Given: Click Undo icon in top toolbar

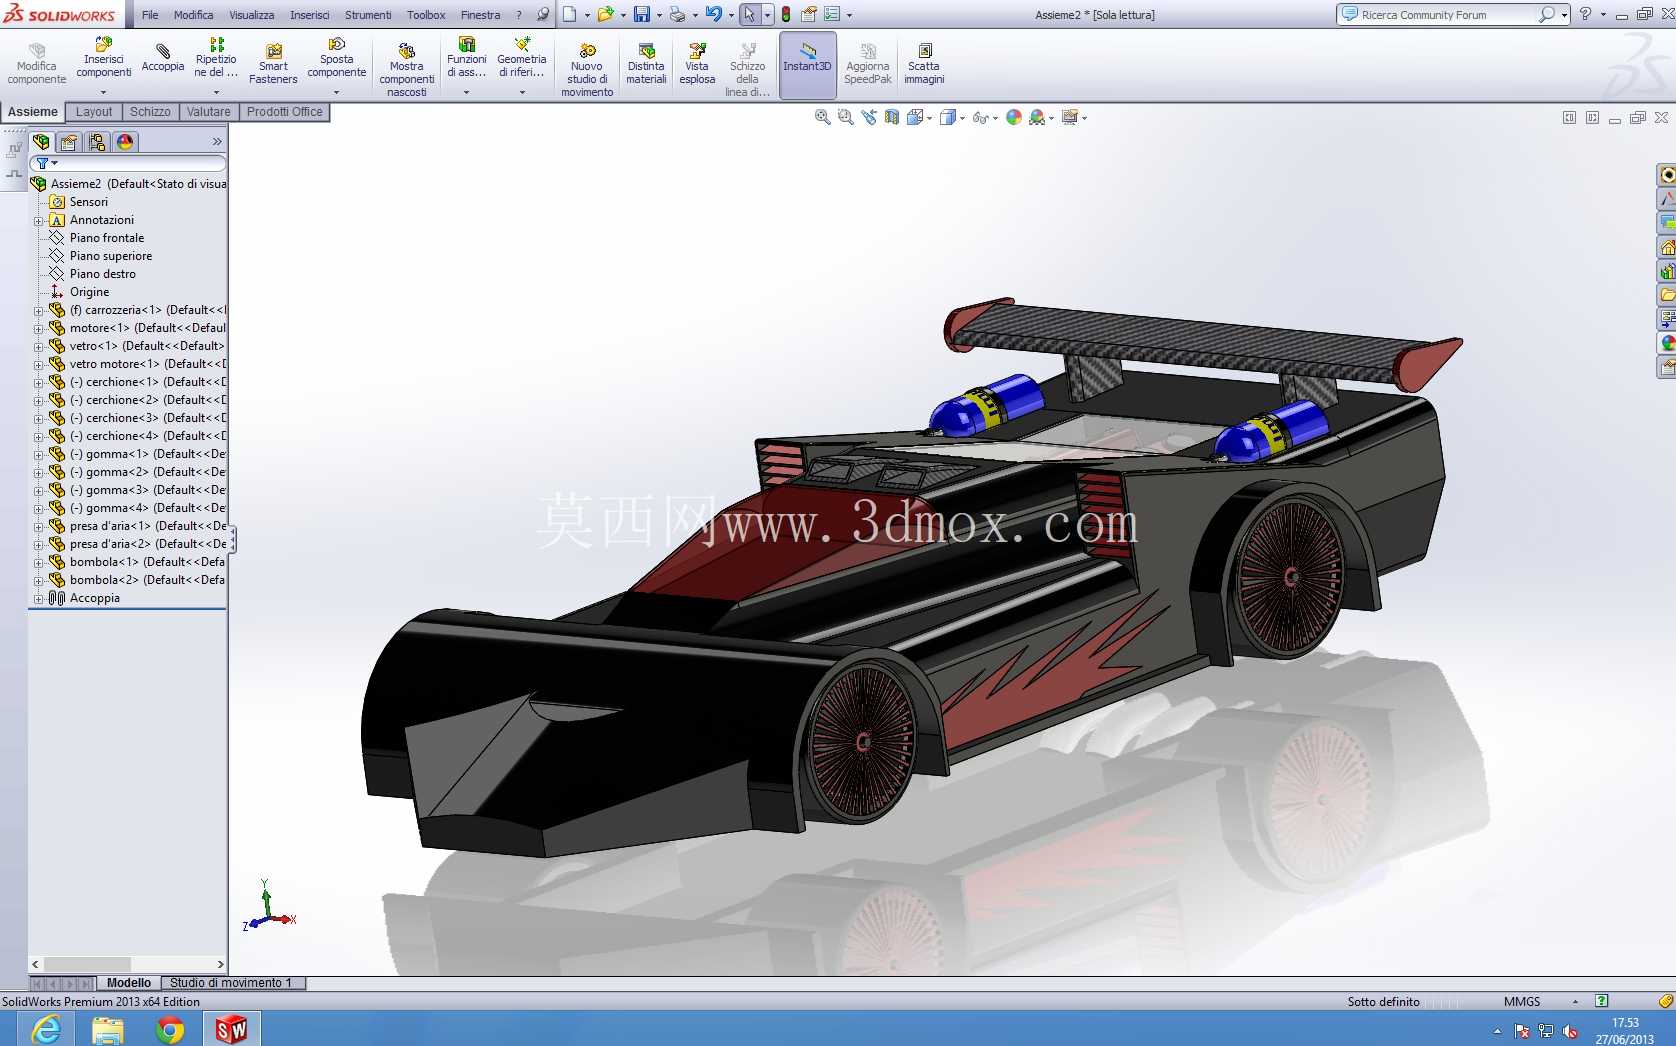Looking at the screenshot, I should pos(713,14).
